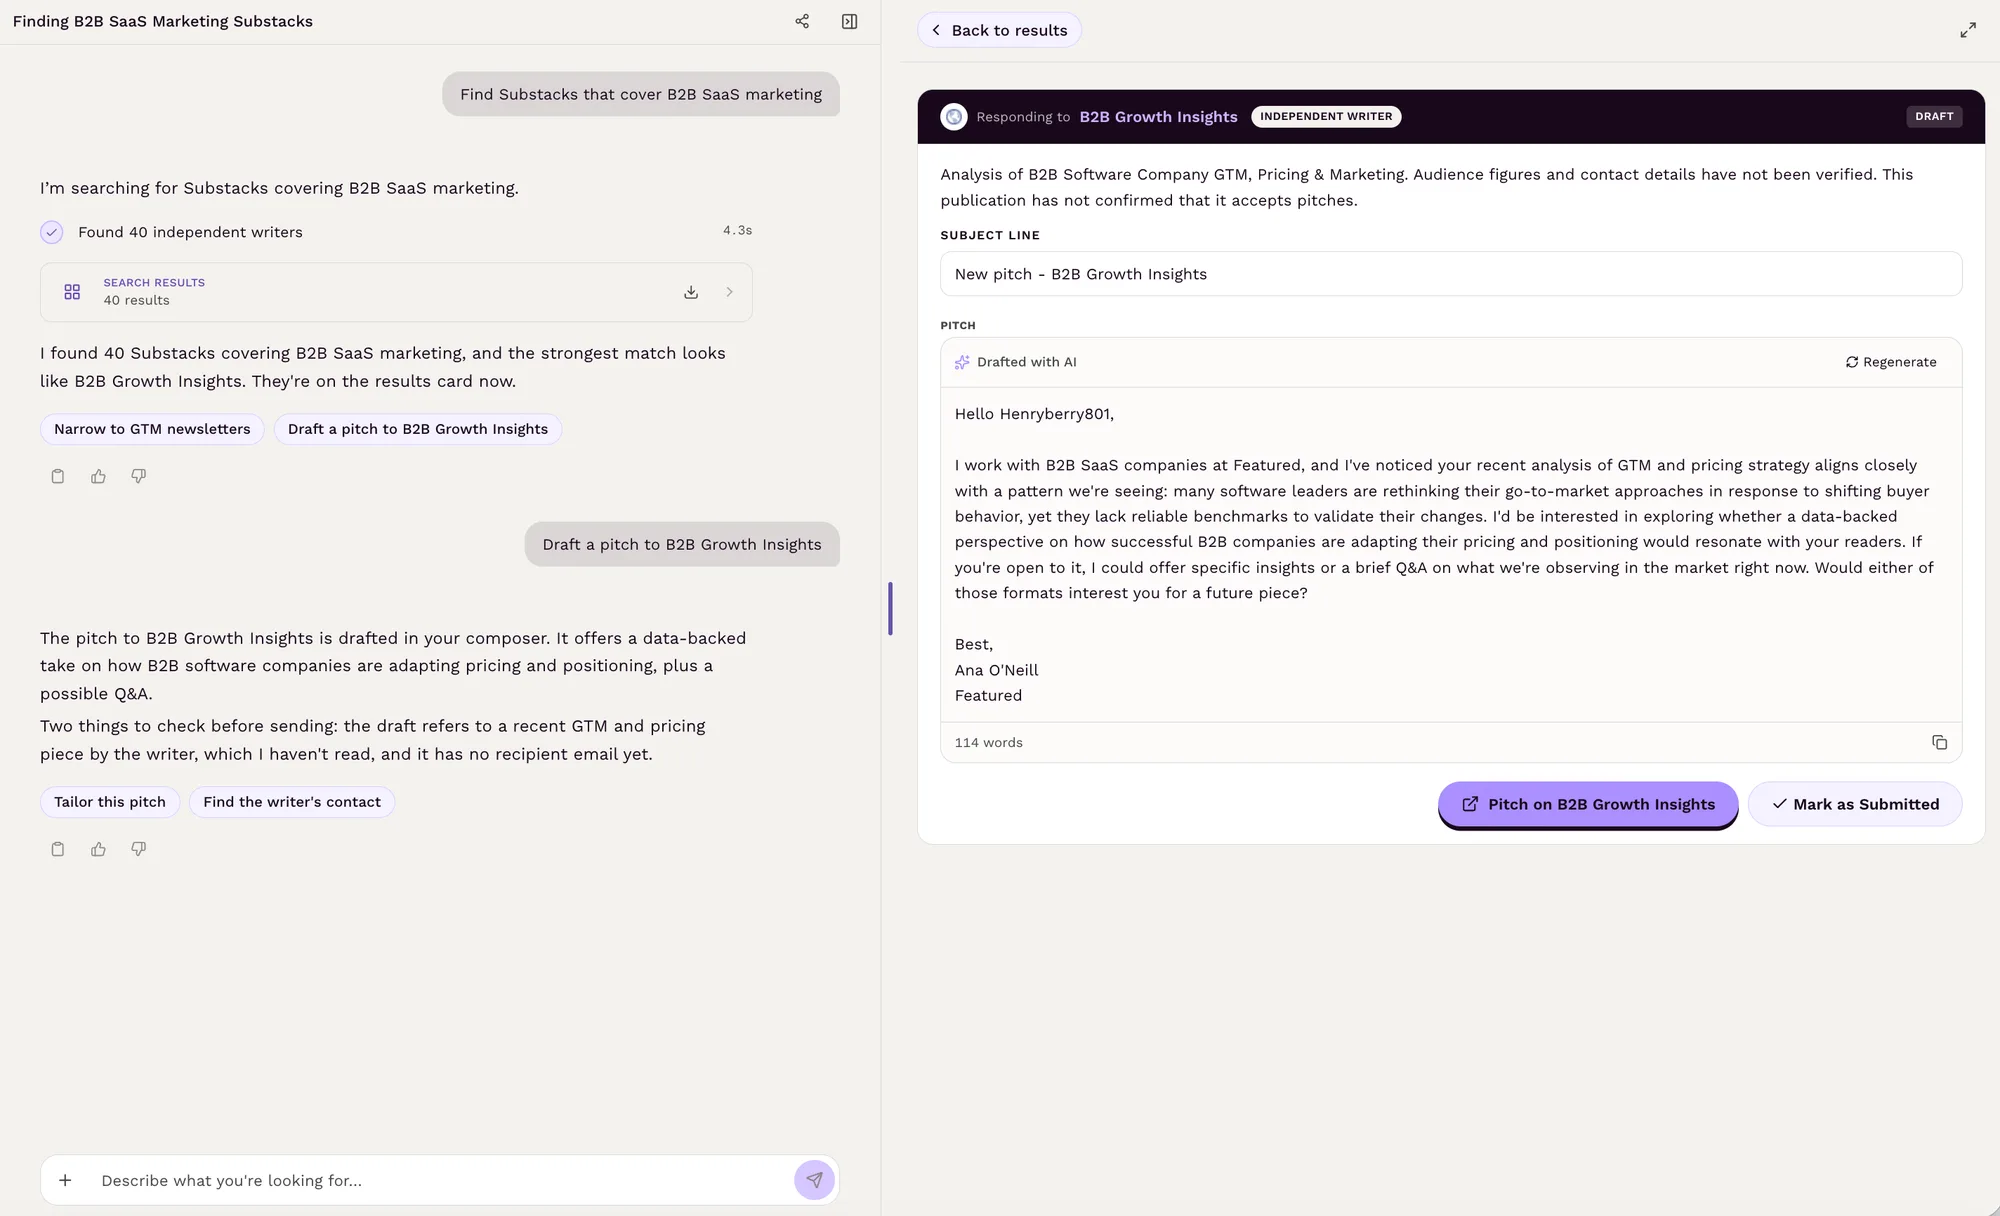The width and height of the screenshot is (2000, 1216).
Task: Select Tailor this pitch suggestion
Action: coord(110,802)
